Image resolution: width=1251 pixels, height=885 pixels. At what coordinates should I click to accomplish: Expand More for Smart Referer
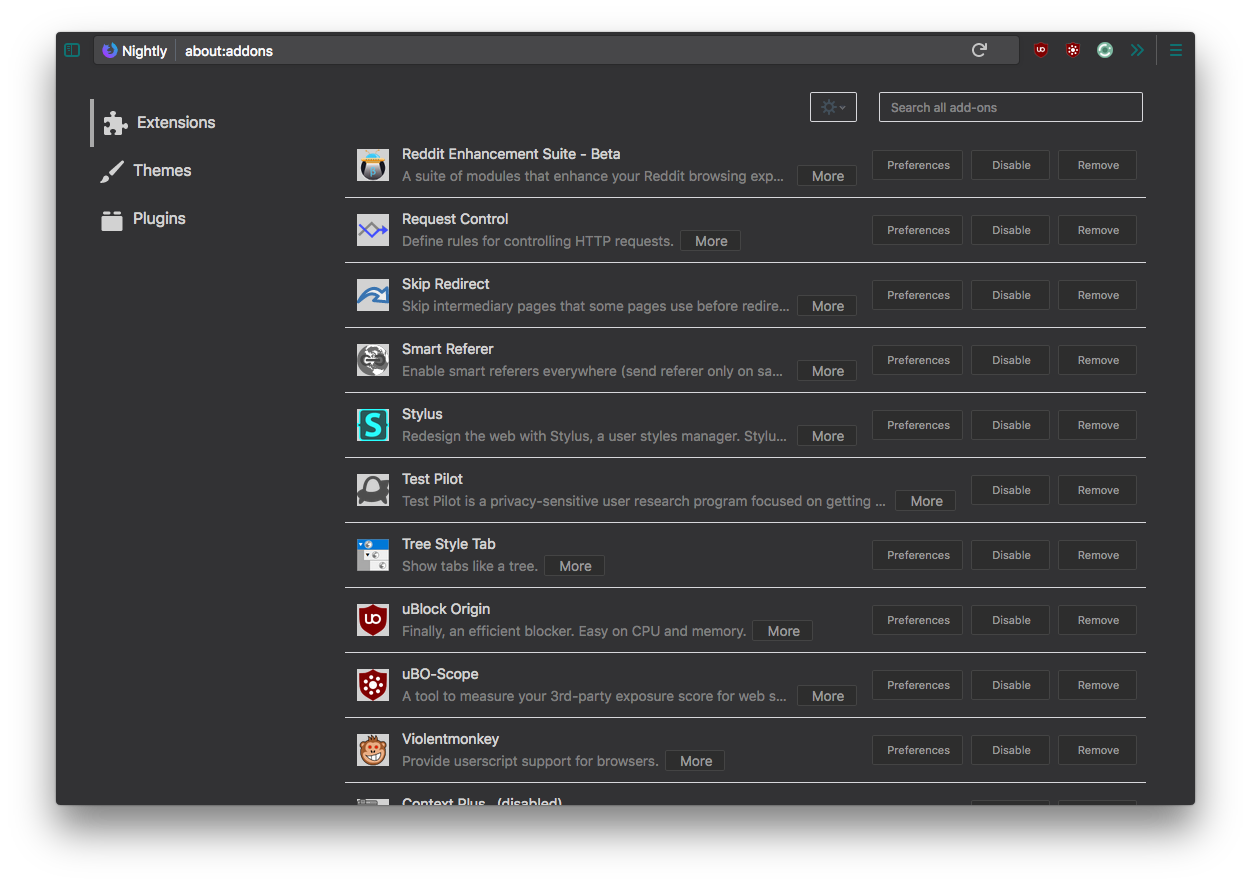(x=827, y=371)
